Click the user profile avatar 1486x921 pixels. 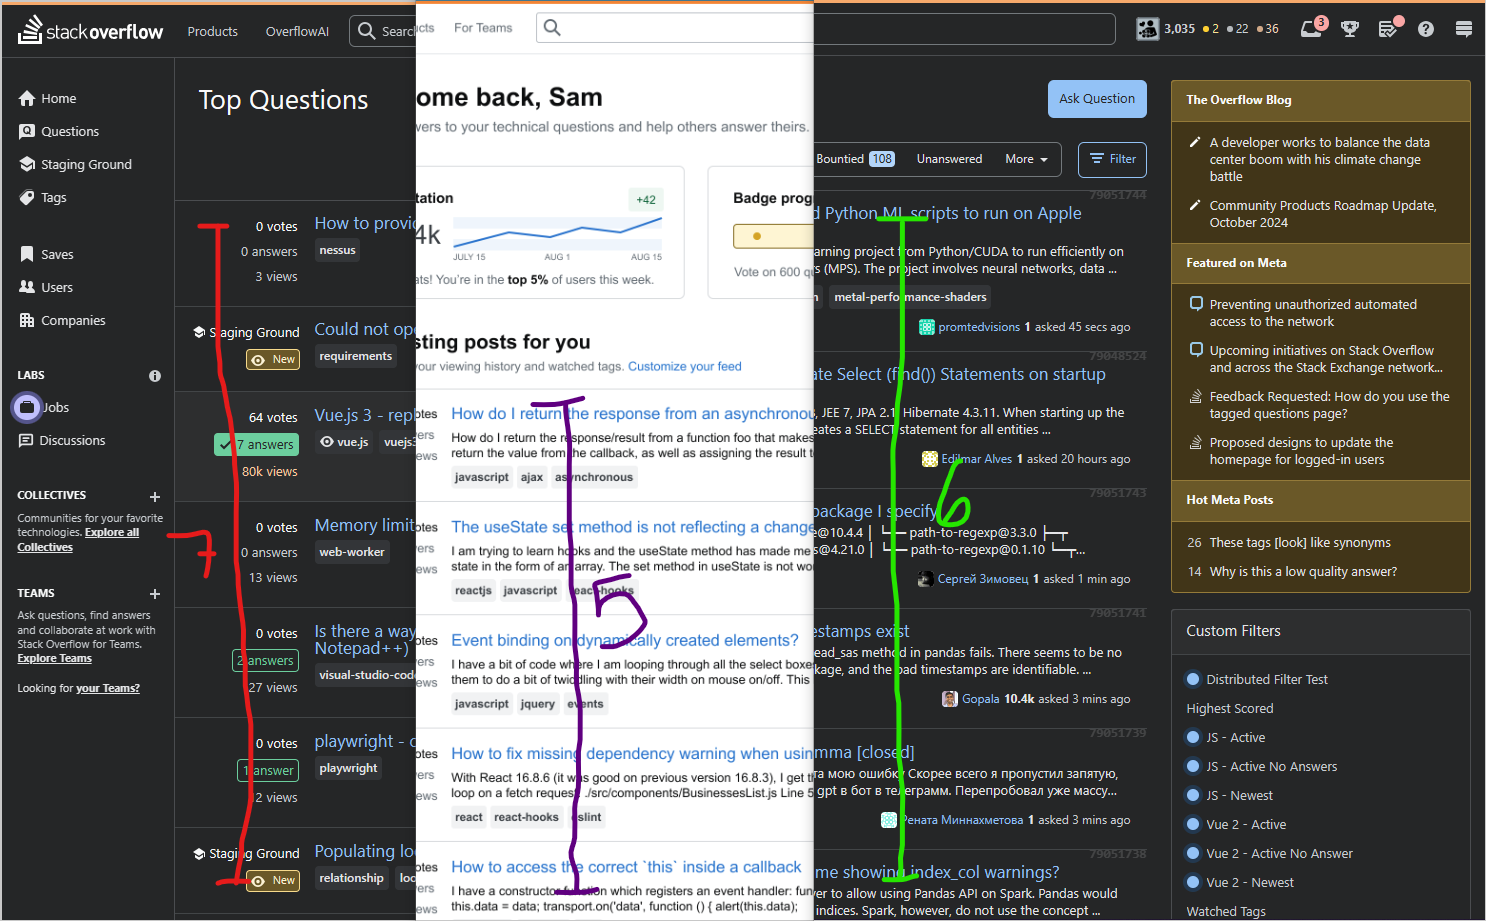1147,29
